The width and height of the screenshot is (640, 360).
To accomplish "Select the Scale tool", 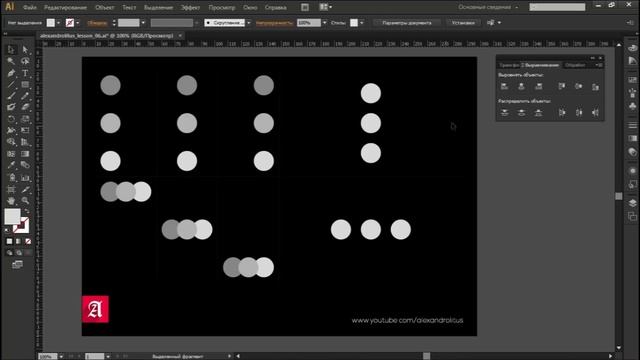I will pos(25,119).
